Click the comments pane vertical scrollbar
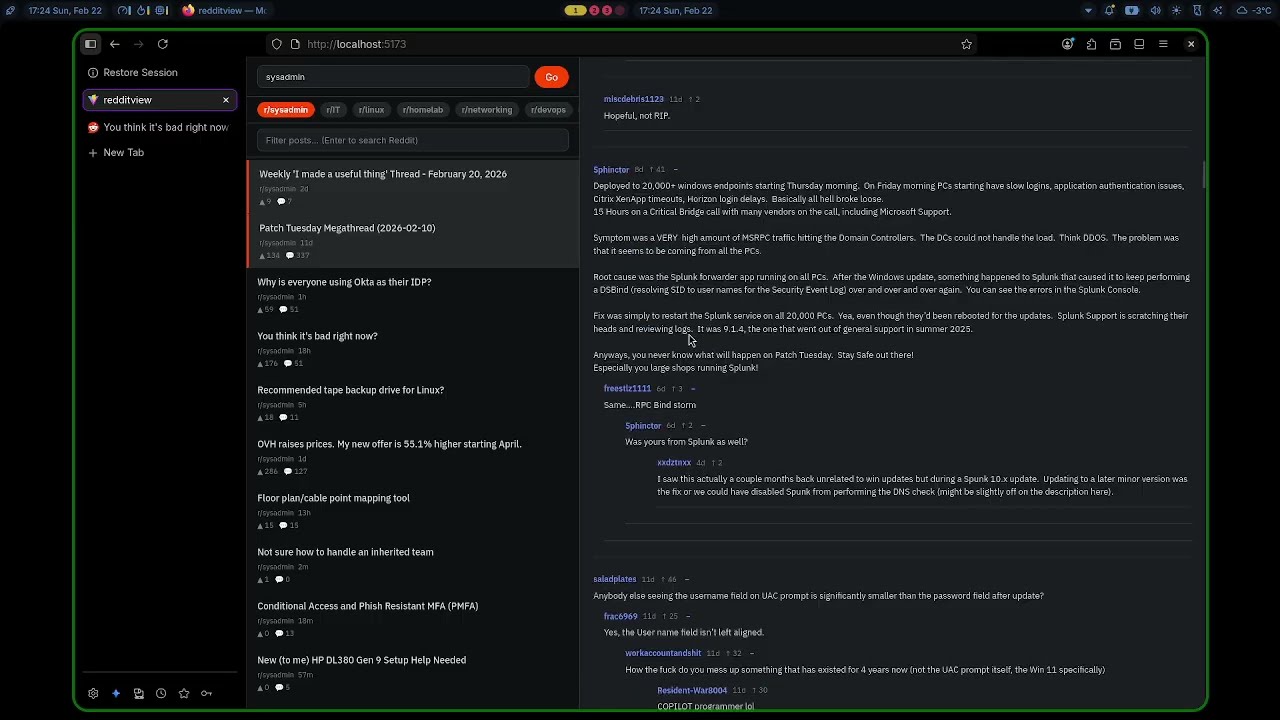The width and height of the screenshot is (1280, 720). click(1203, 175)
